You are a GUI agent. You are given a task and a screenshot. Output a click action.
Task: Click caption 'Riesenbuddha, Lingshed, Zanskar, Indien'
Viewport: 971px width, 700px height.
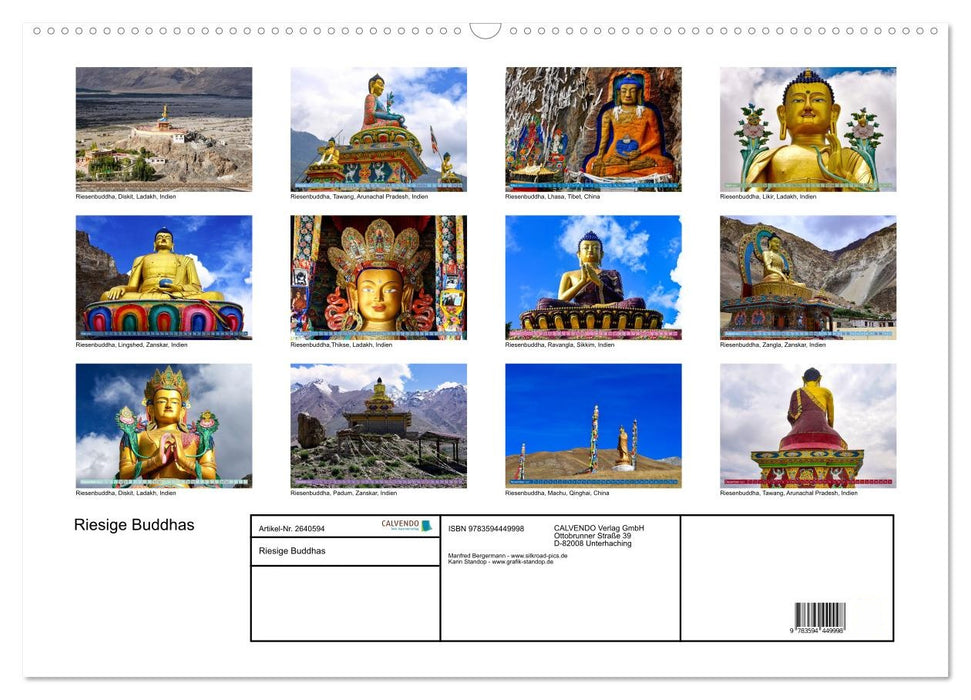click(x=131, y=344)
